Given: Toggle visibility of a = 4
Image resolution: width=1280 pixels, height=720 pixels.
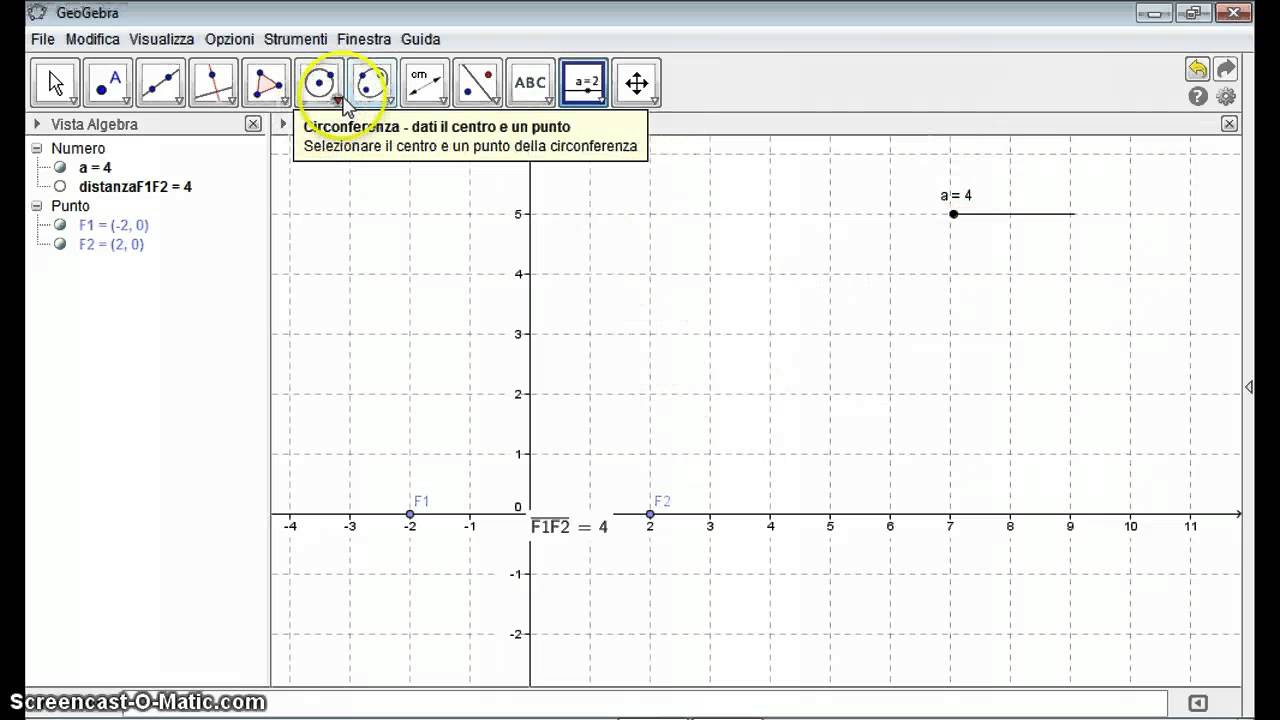Looking at the screenshot, I should pyautogui.click(x=60, y=168).
